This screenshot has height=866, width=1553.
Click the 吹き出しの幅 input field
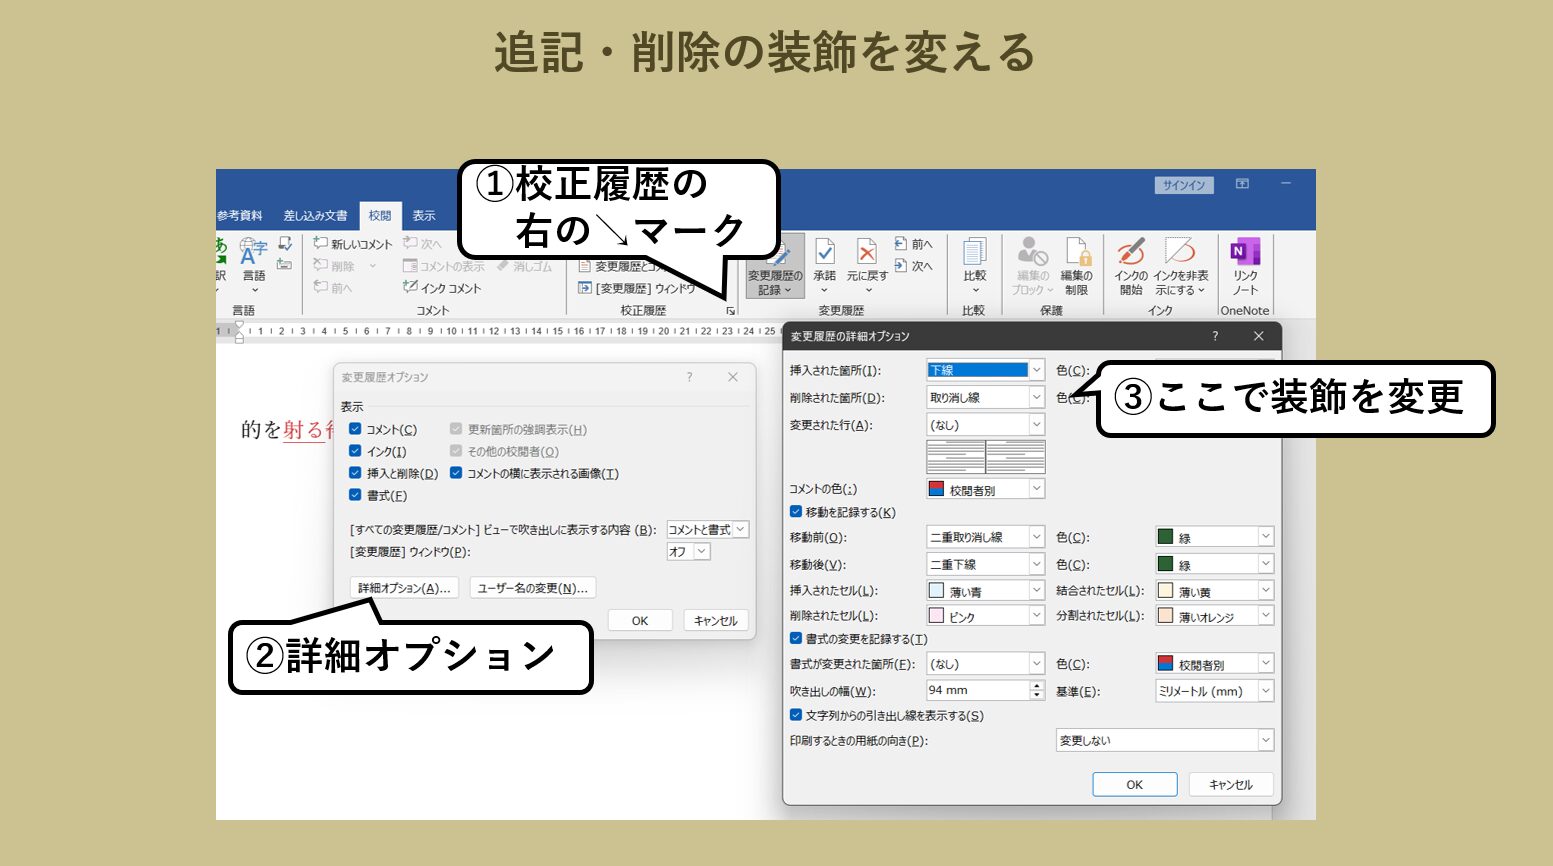tap(977, 690)
